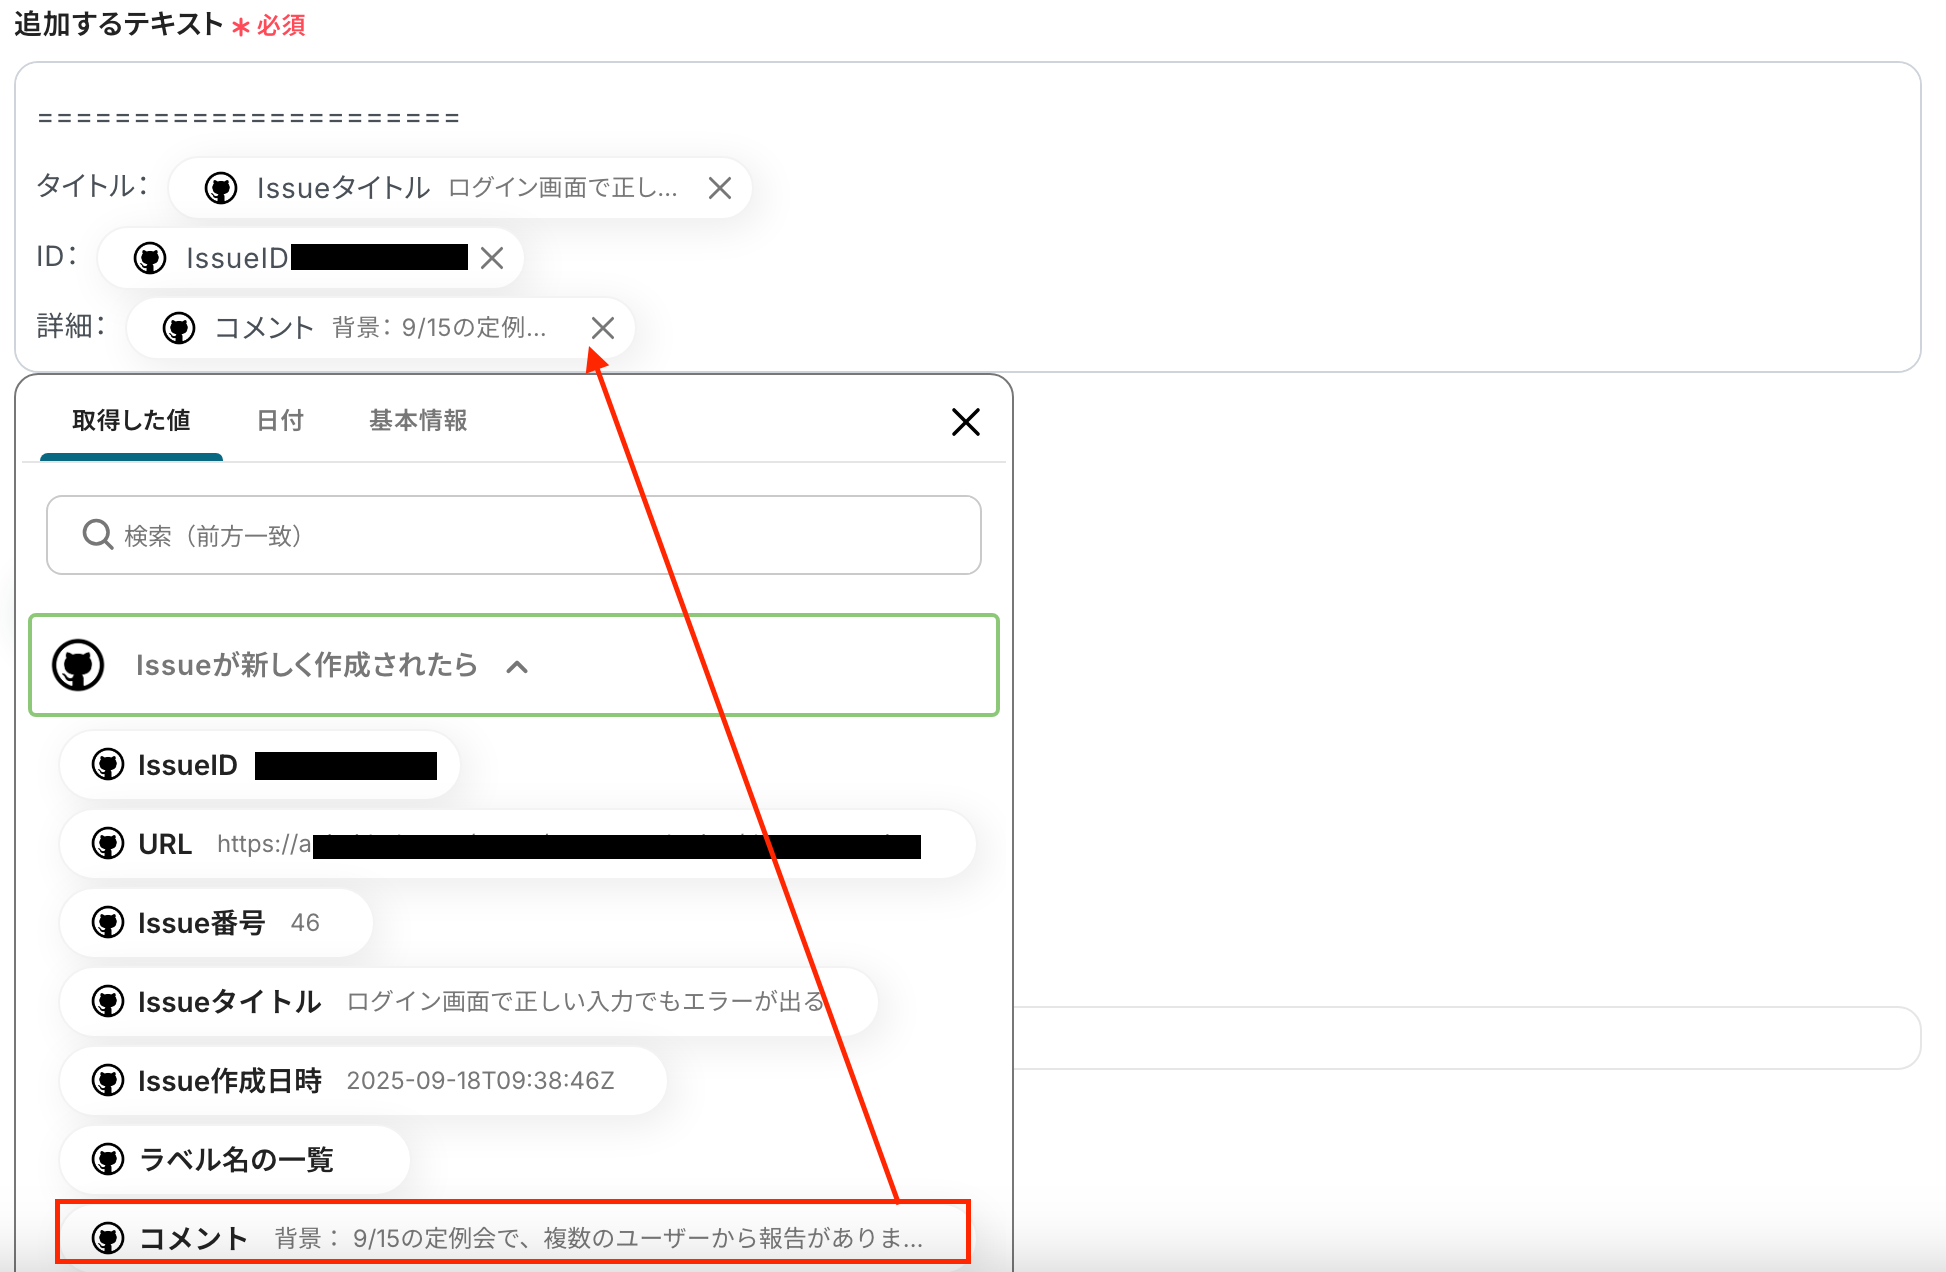Open the 基本情報 tab
The width and height of the screenshot is (1946, 1272).
418,421
